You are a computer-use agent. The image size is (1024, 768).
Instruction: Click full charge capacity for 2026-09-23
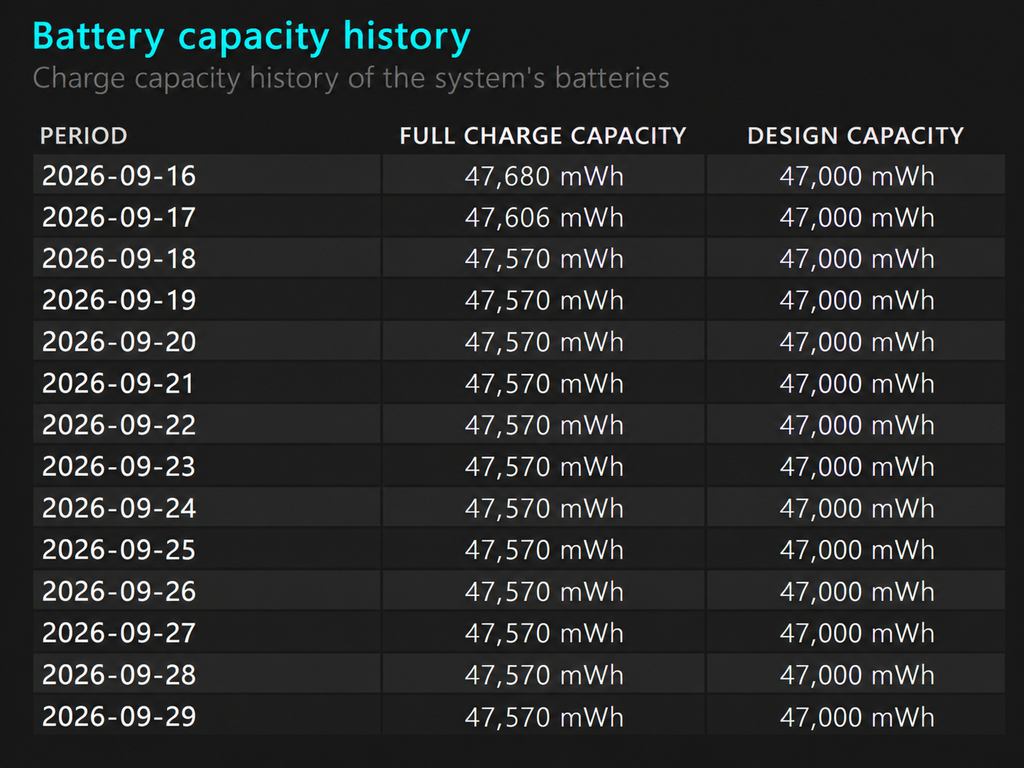click(544, 467)
